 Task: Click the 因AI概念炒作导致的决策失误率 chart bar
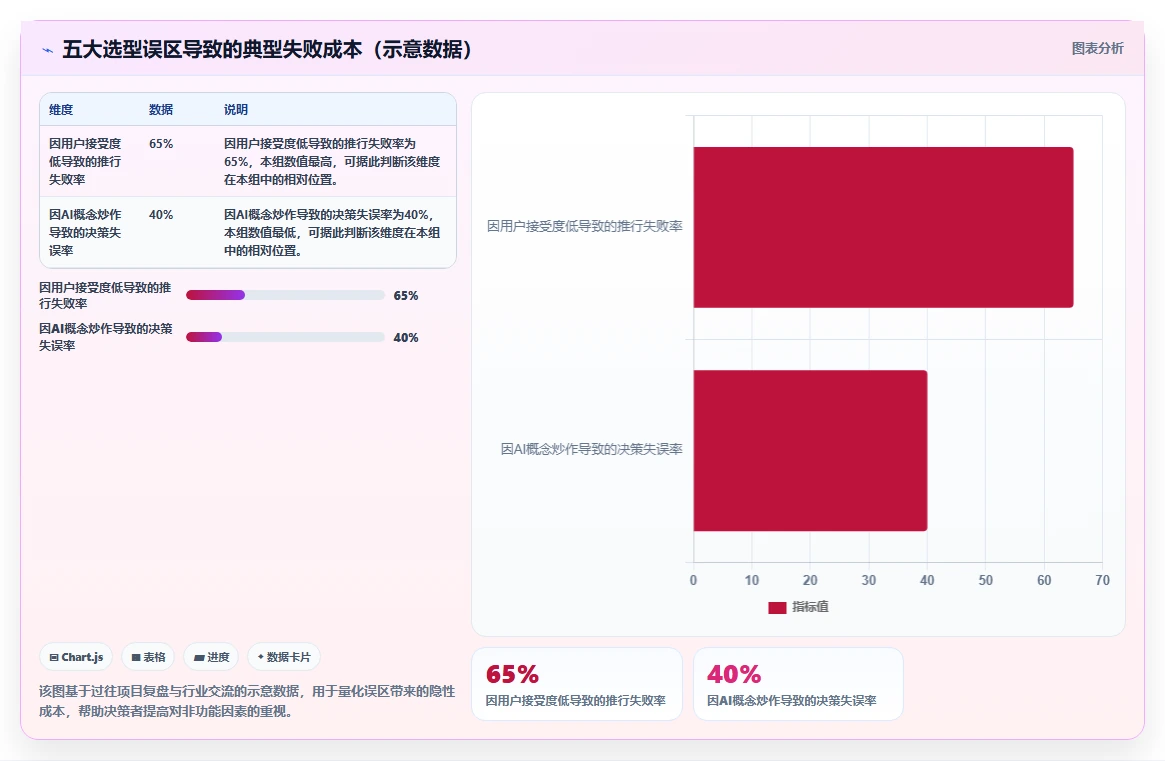click(x=811, y=450)
